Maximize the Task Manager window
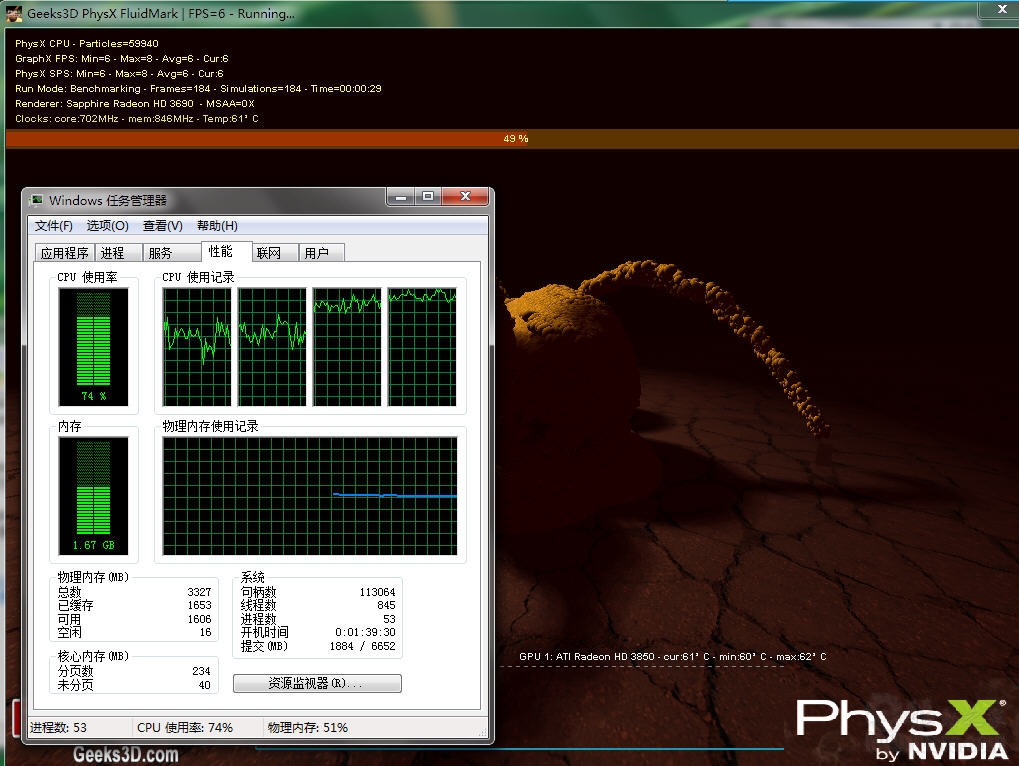Image resolution: width=1019 pixels, height=766 pixels. [x=428, y=197]
